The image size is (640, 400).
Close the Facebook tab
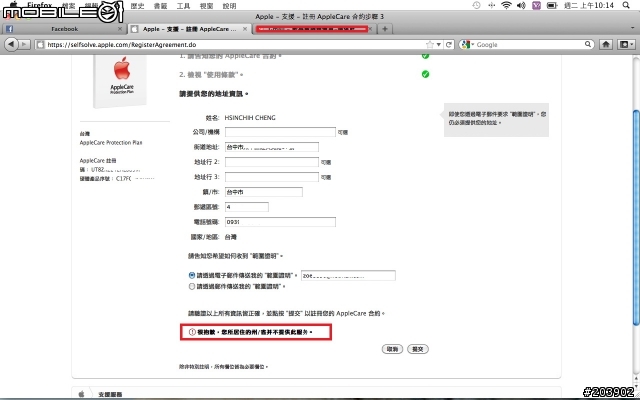pyautogui.click(x=120, y=29)
